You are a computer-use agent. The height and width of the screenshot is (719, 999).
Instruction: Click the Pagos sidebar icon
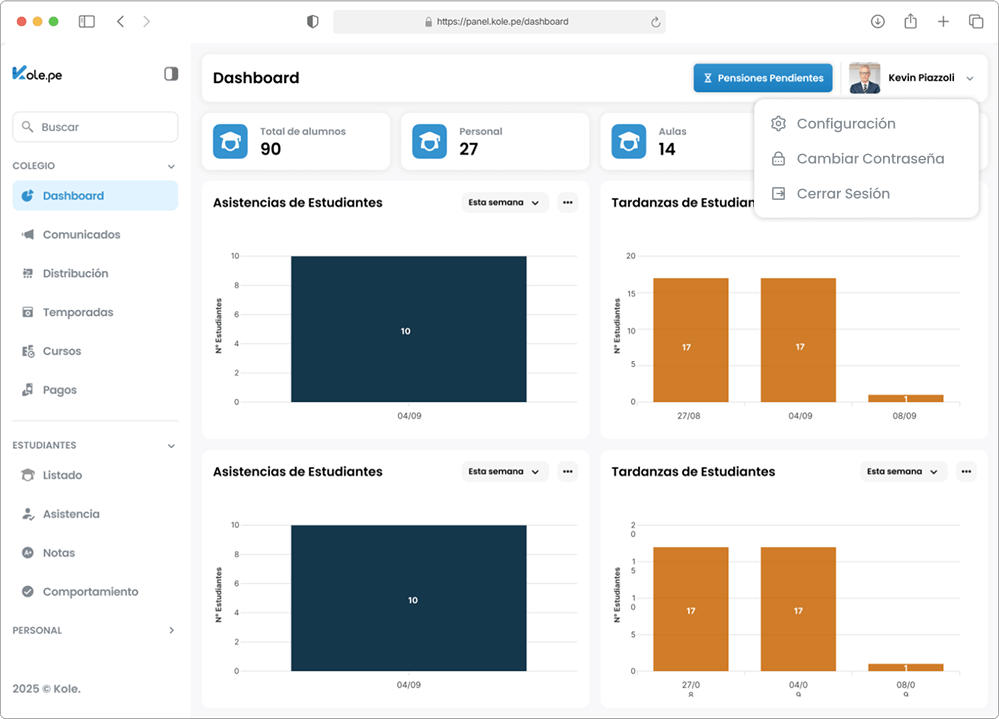pyautogui.click(x=28, y=390)
